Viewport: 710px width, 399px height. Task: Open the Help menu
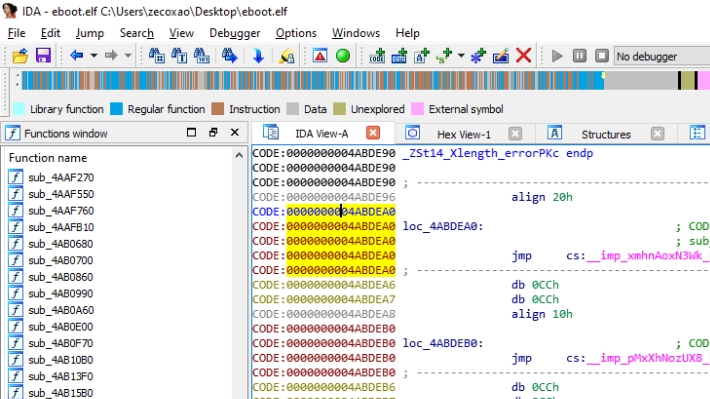408,33
